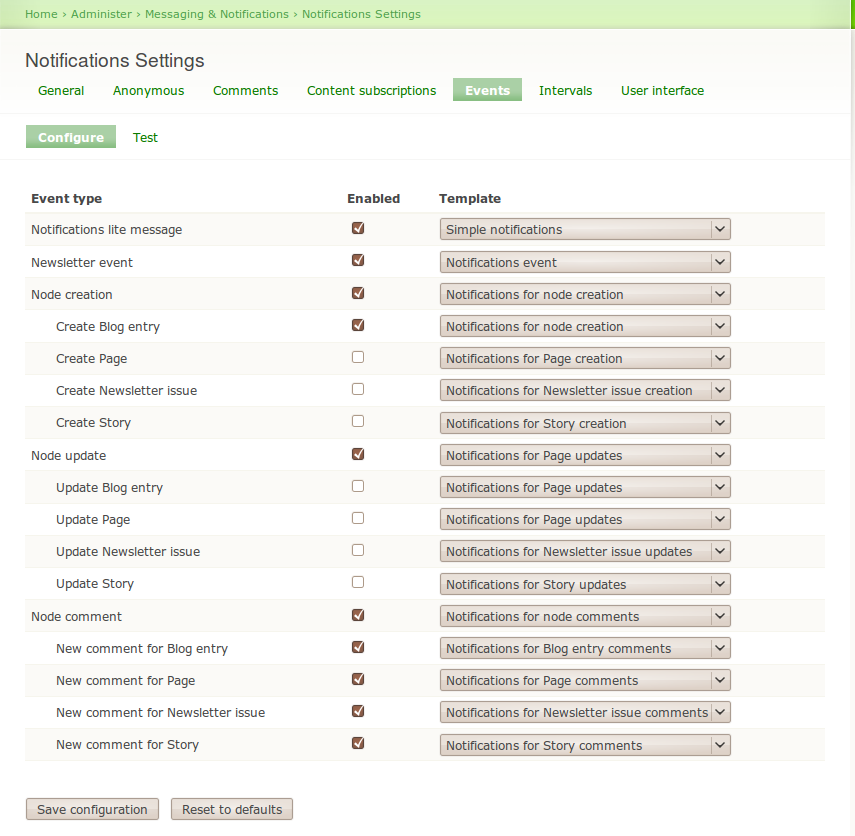Switch to the User interface tab
Image resolution: width=855 pixels, height=836 pixels.
(x=661, y=90)
